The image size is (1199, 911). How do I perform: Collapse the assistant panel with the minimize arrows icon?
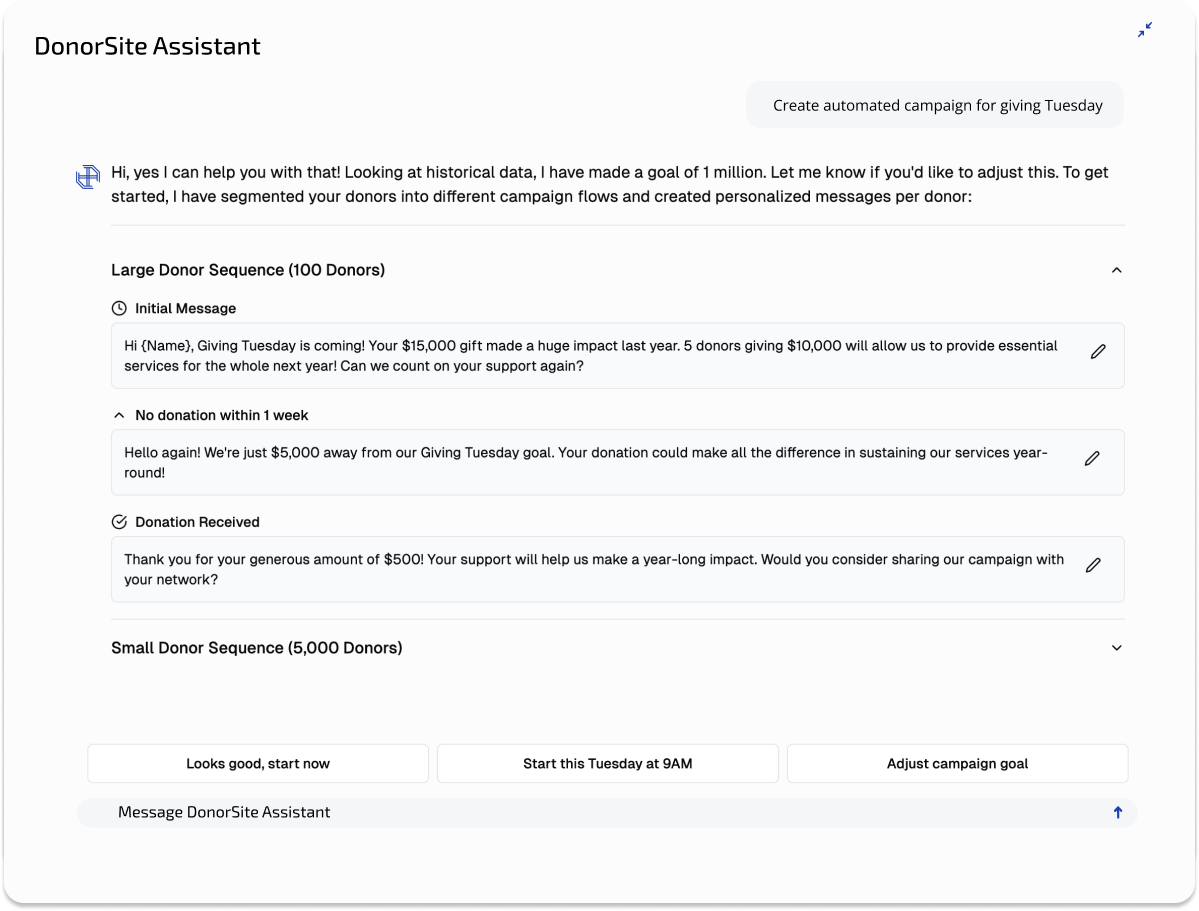pyautogui.click(x=1145, y=30)
